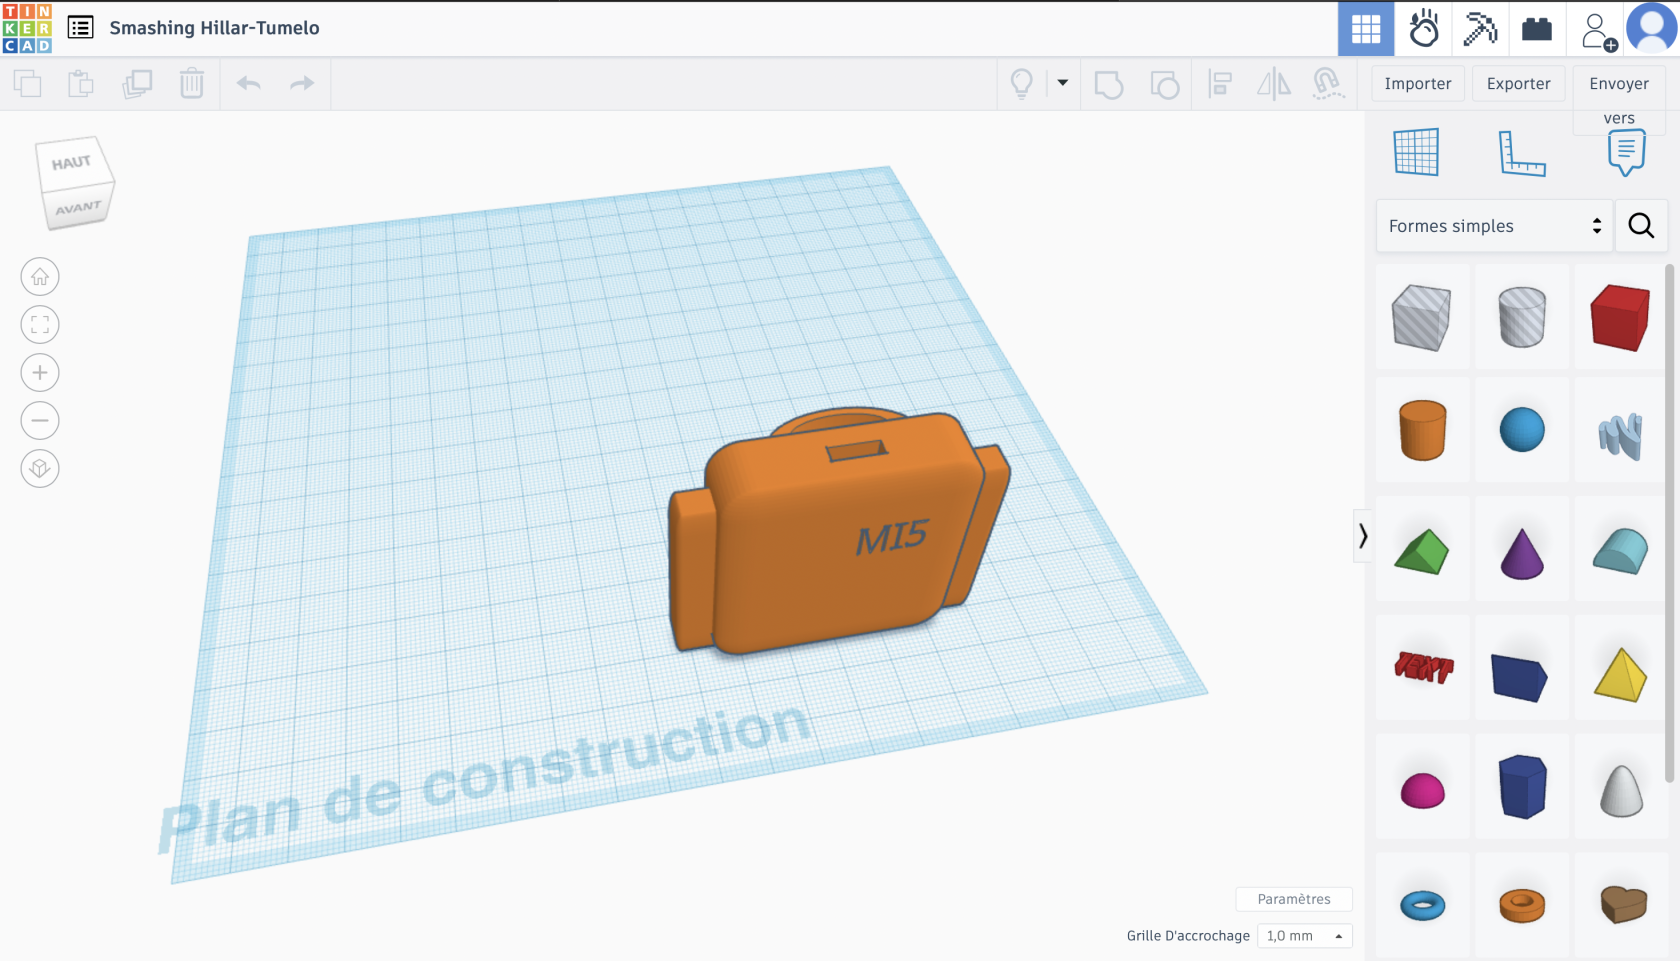The width and height of the screenshot is (1680, 961).
Task: Redo the last action
Action: (302, 84)
